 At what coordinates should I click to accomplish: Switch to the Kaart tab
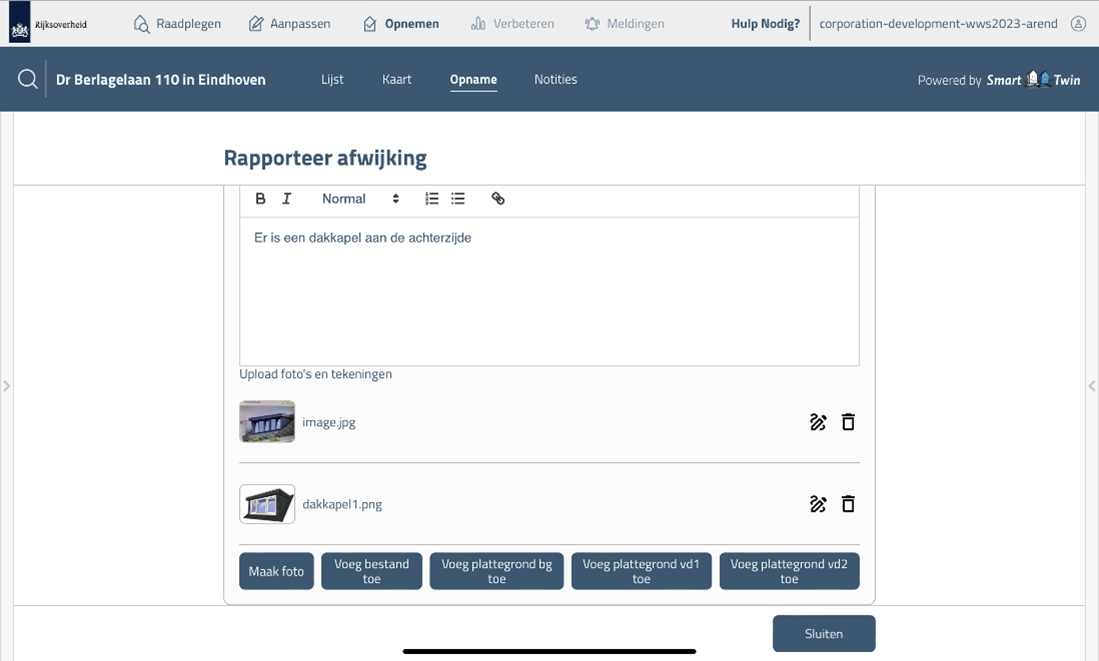[397, 79]
